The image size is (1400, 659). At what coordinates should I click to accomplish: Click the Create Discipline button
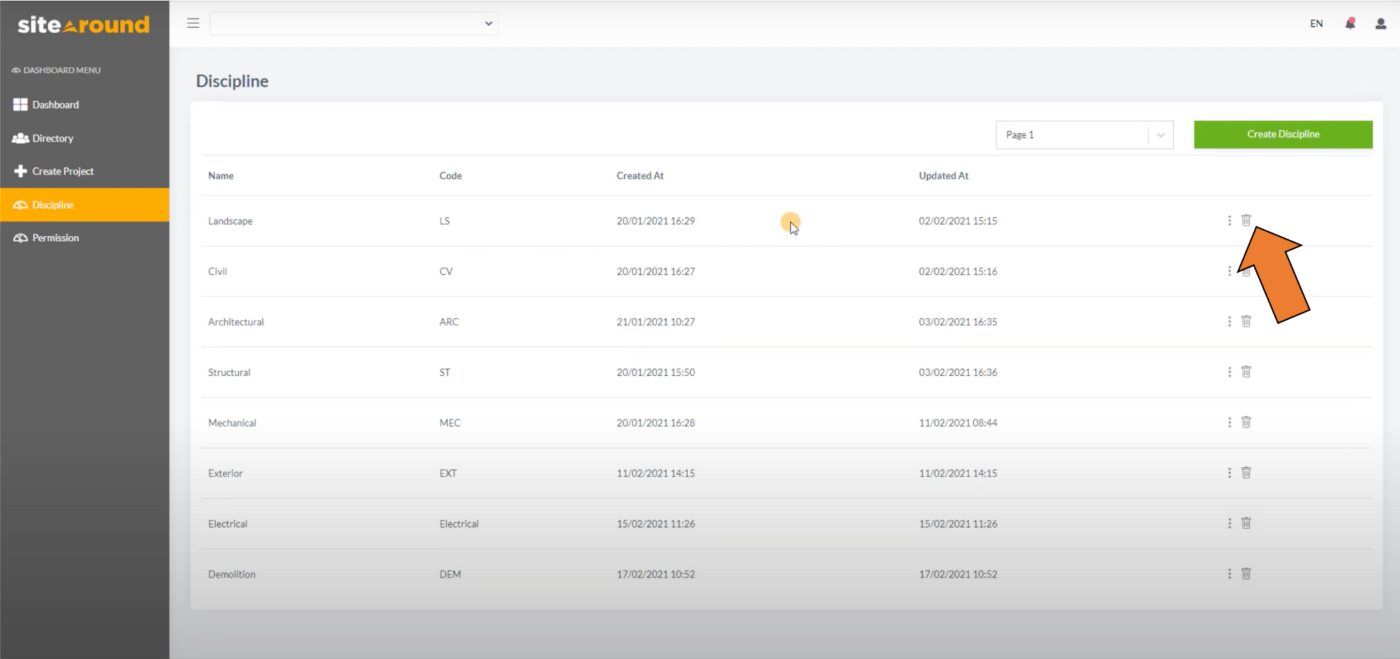[x=1283, y=133]
